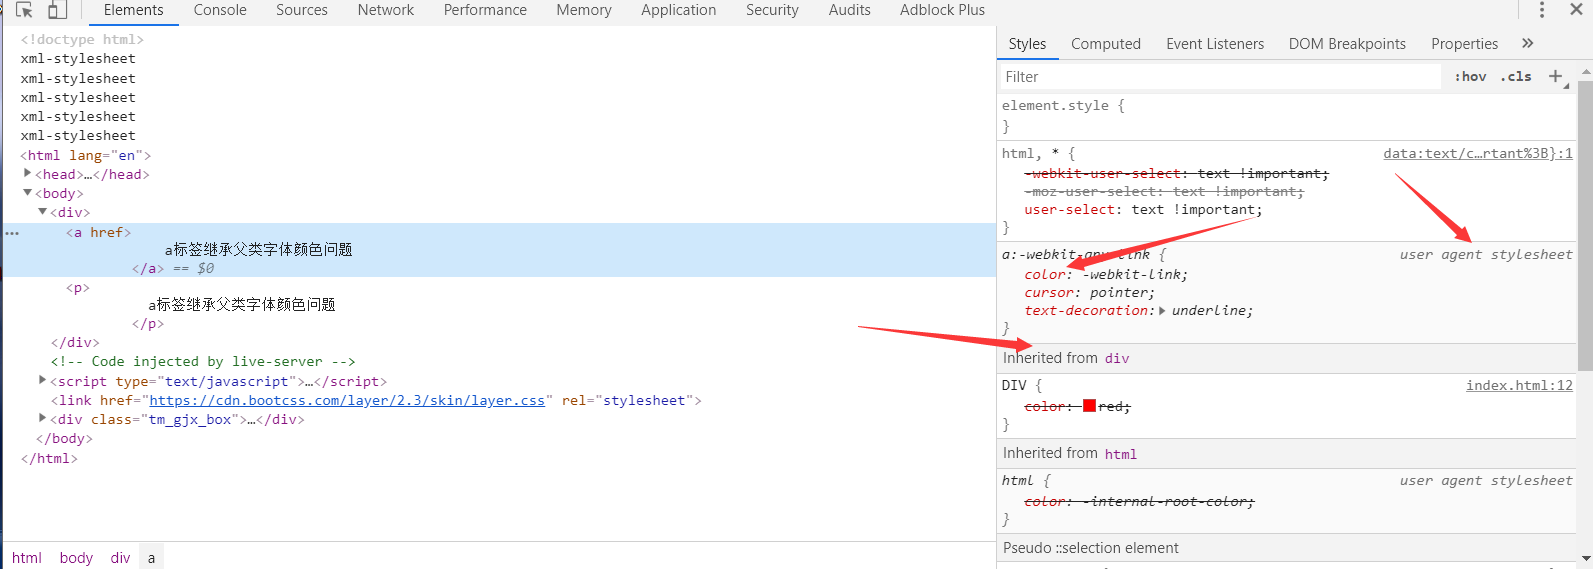Follow the Inherited from html link
1593x569 pixels.
click(1120, 454)
